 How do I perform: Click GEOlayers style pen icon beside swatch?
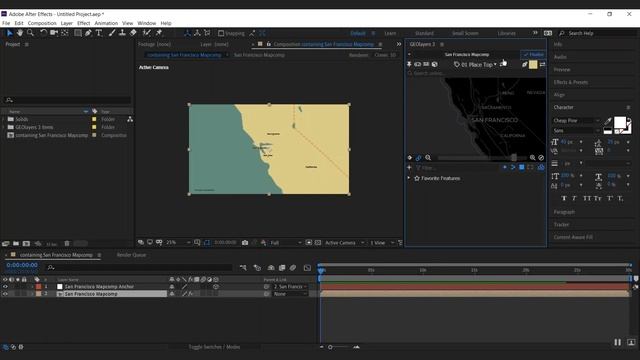coord(525,64)
